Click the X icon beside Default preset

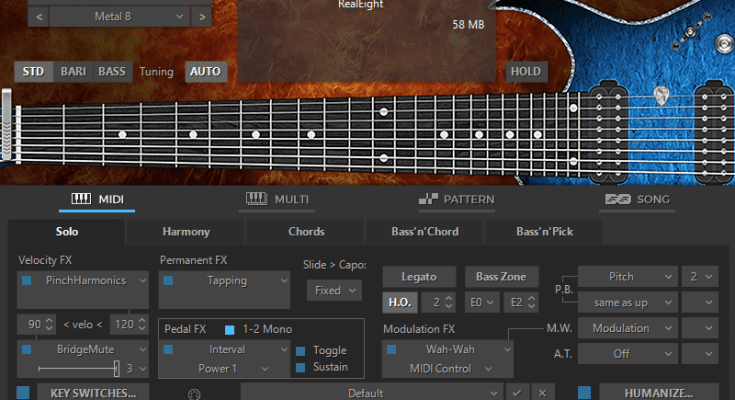point(541,393)
